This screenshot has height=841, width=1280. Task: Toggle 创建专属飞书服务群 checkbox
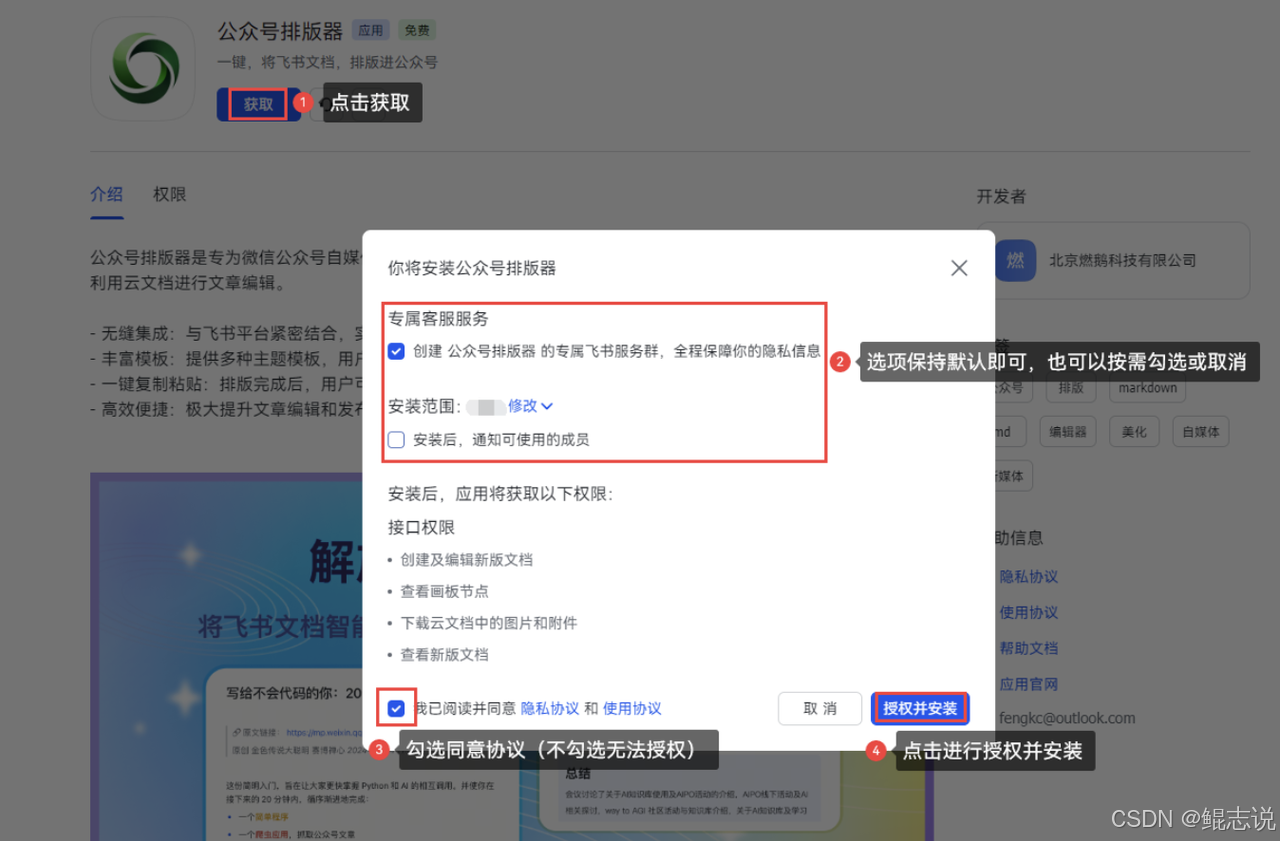pos(396,351)
